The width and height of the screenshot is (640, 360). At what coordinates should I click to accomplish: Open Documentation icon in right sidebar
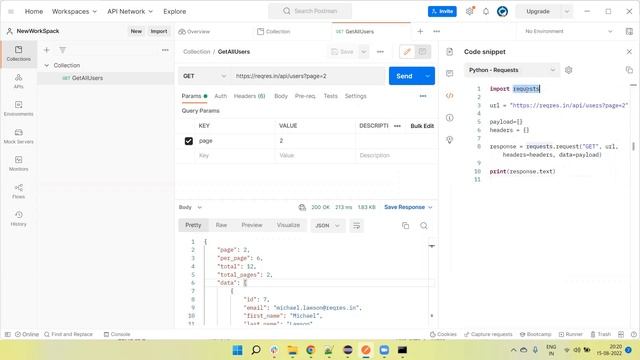449,51
